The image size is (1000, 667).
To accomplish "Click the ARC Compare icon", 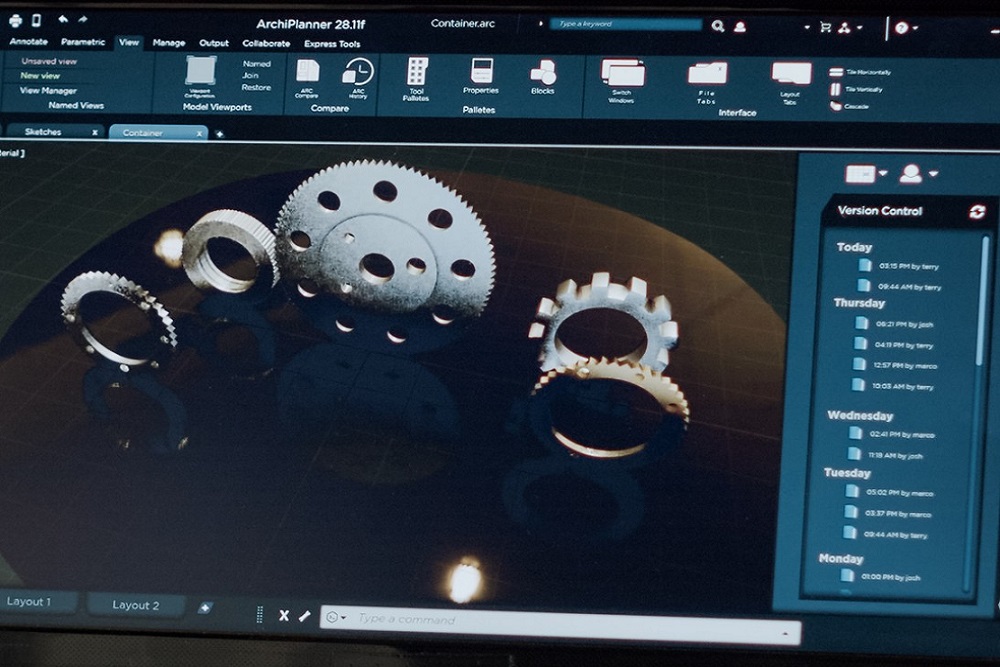I will (x=308, y=73).
